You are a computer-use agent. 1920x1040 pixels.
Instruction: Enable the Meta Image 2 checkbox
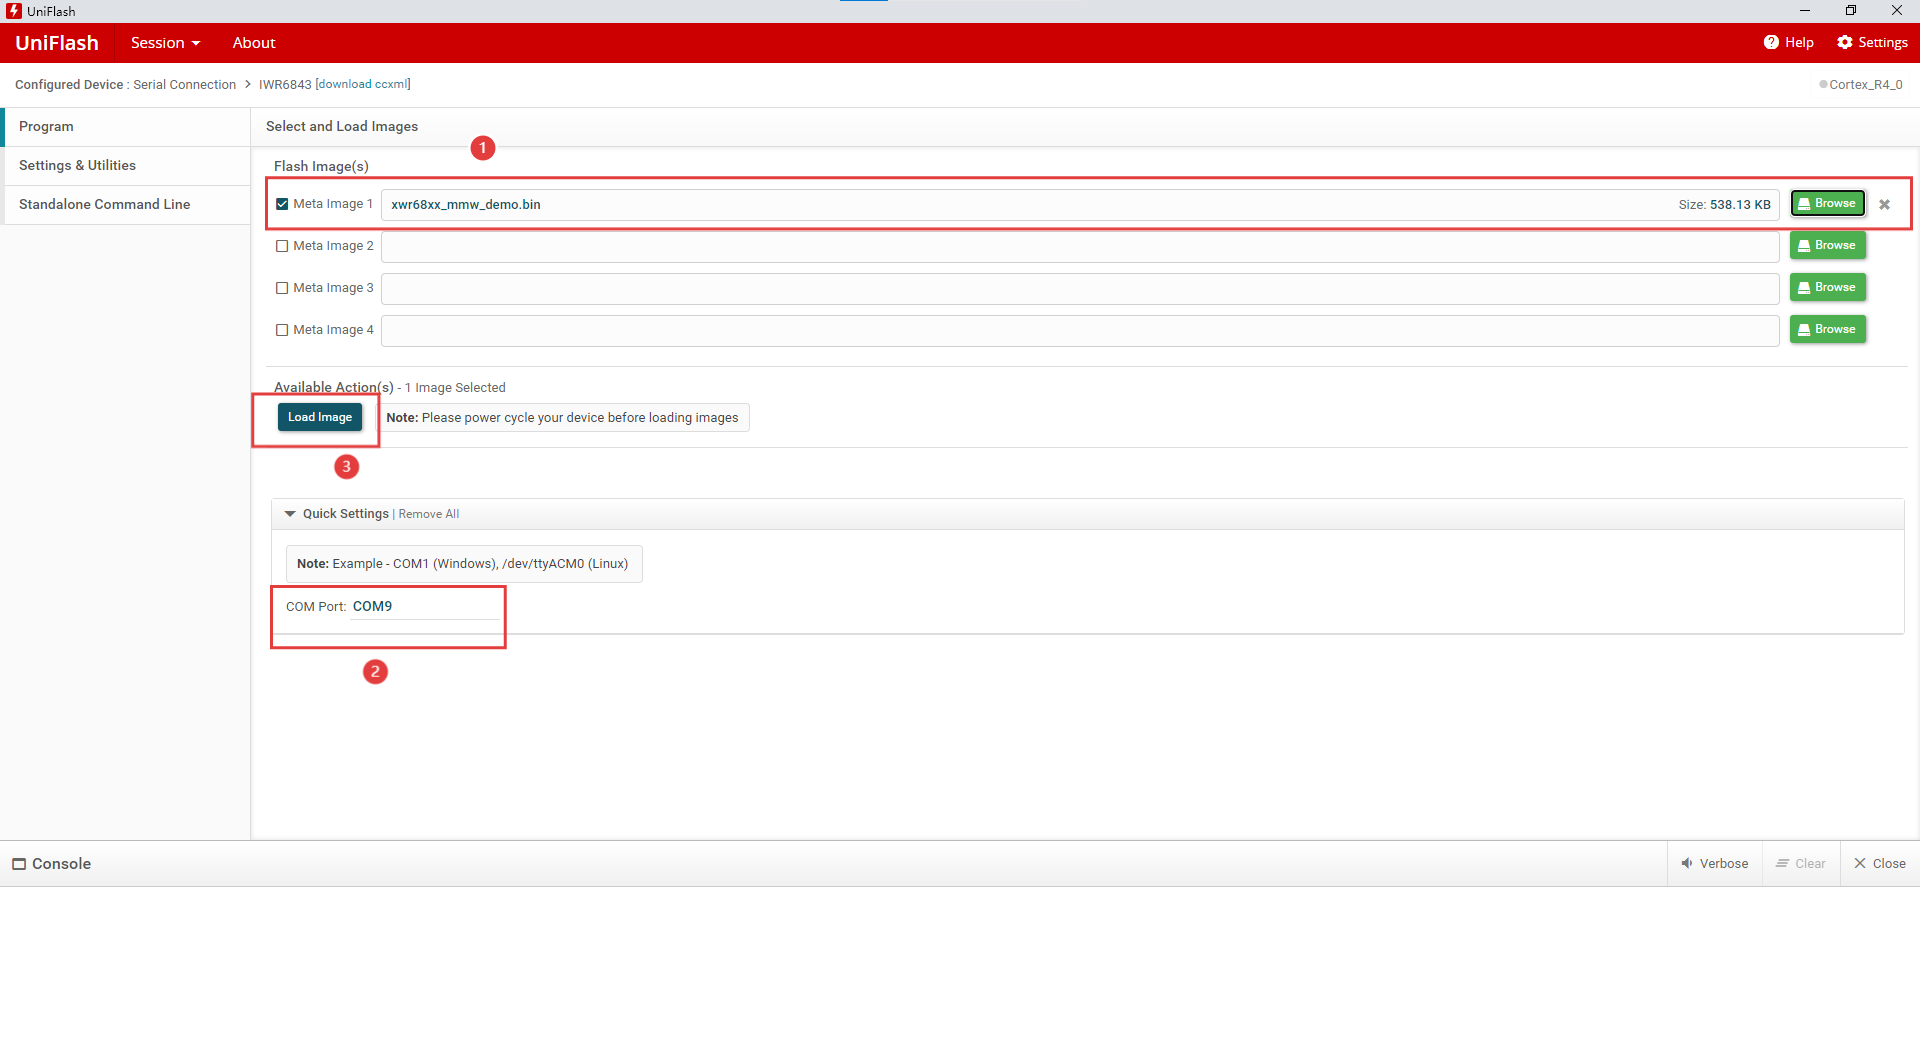point(282,246)
